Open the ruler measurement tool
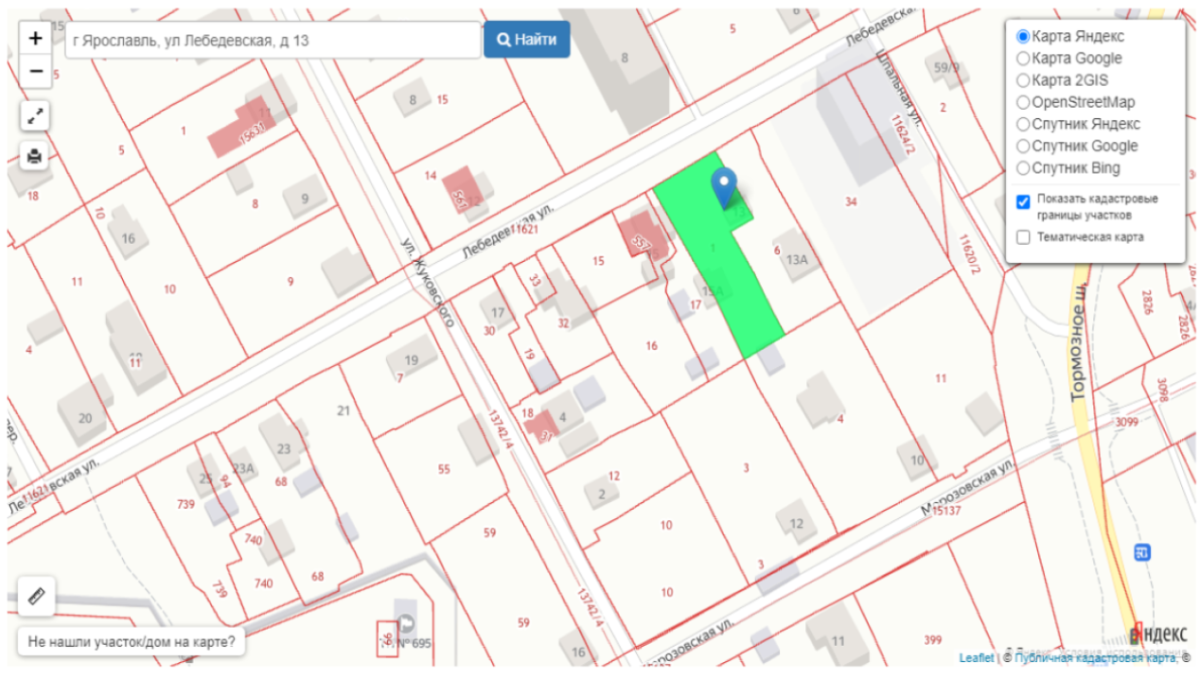 (x=37, y=597)
